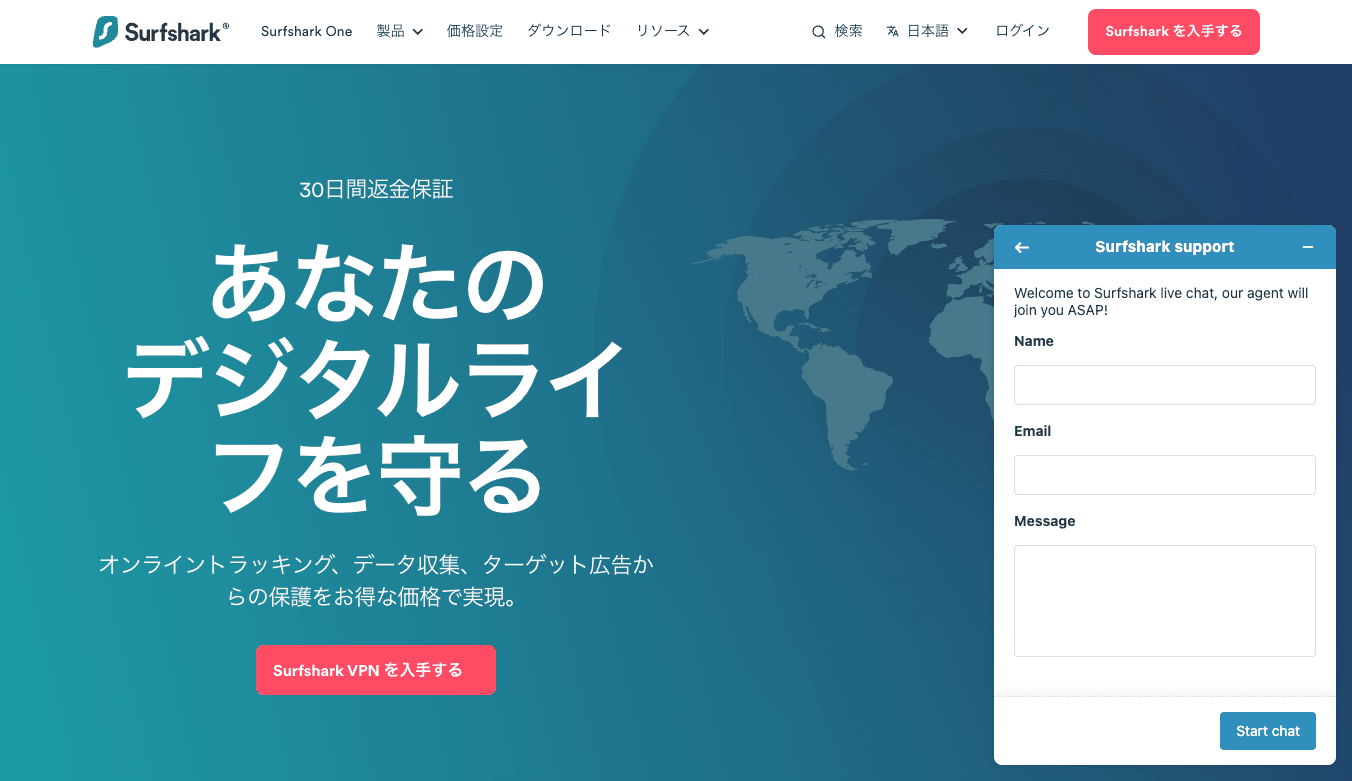Focus the Email input field
Image resolution: width=1352 pixels, height=781 pixels.
click(1165, 475)
